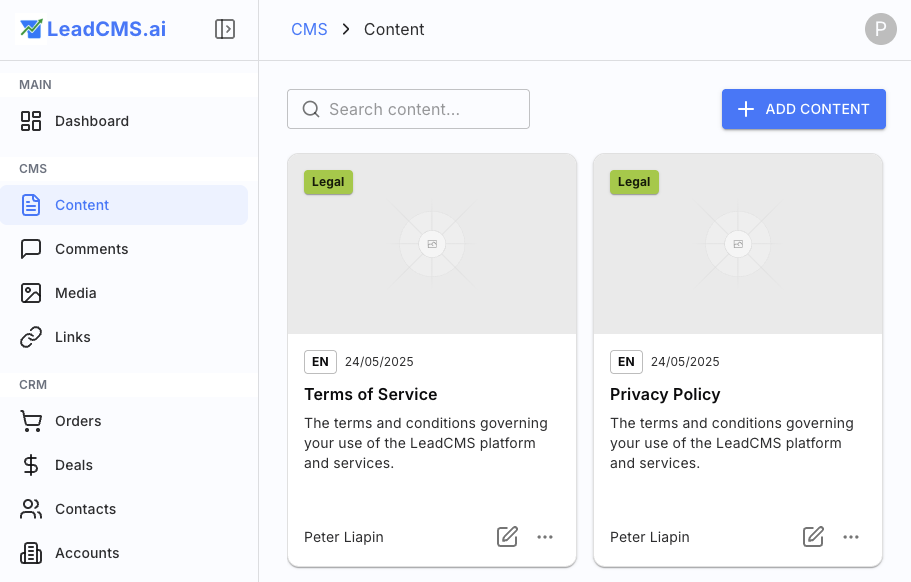This screenshot has height=582, width=911.
Task: Edit the Terms of Service entry
Action: 508,537
